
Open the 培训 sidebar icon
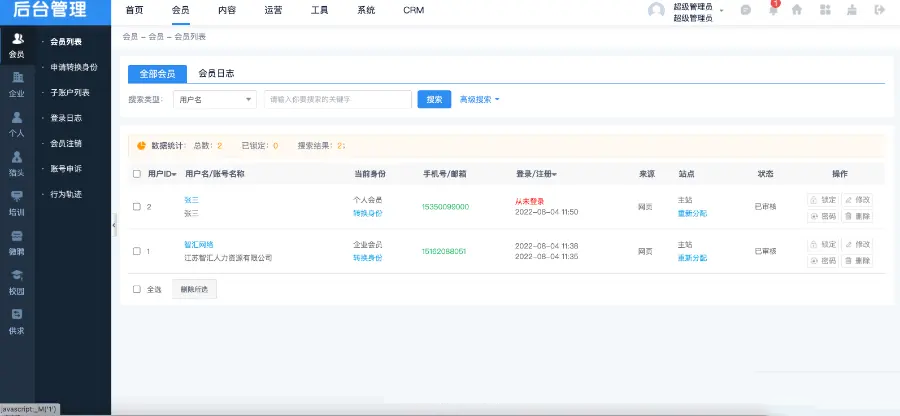[17, 201]
